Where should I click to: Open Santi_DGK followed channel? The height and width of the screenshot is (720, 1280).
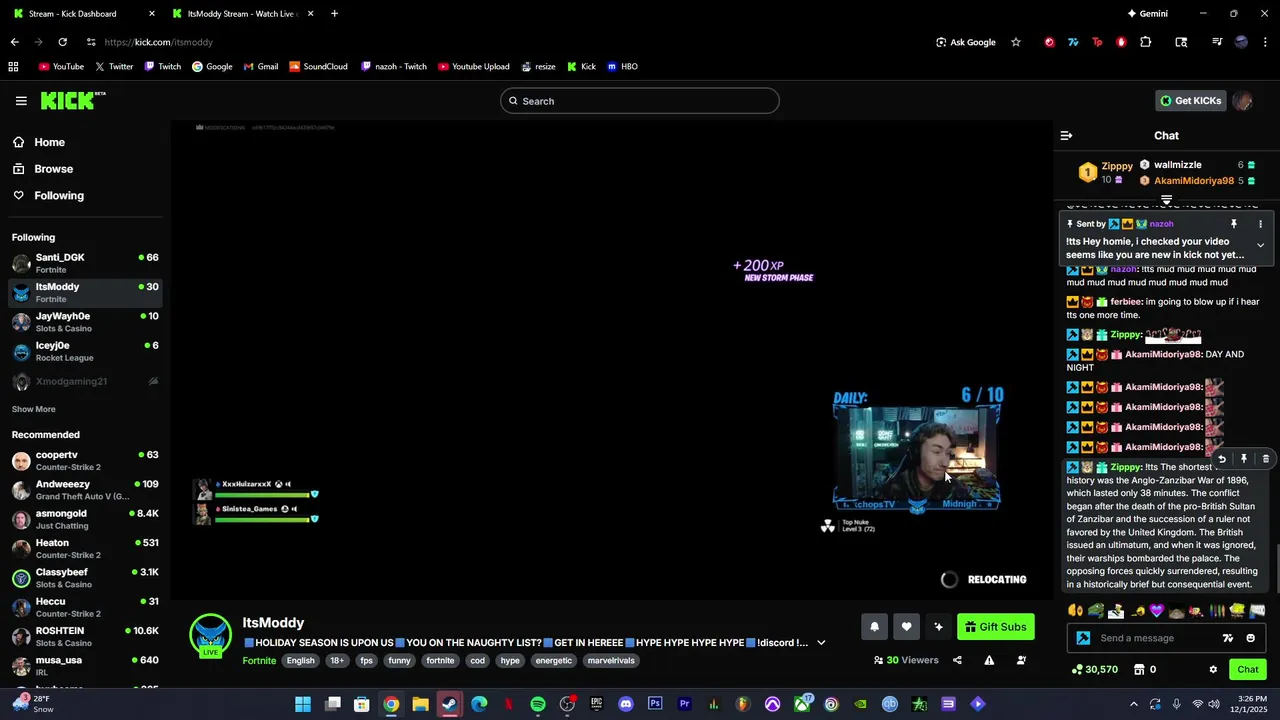(84, 263)
